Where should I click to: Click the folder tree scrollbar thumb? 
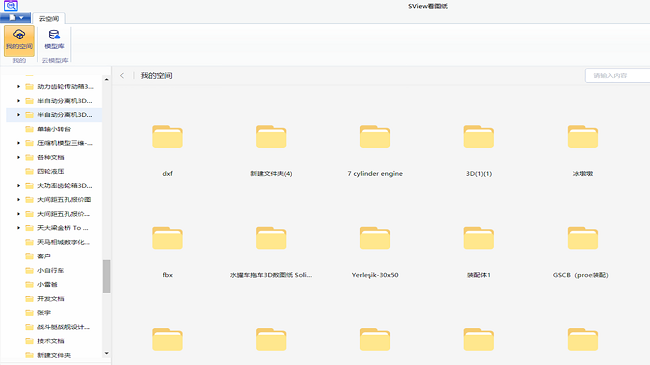coord(107,276)
